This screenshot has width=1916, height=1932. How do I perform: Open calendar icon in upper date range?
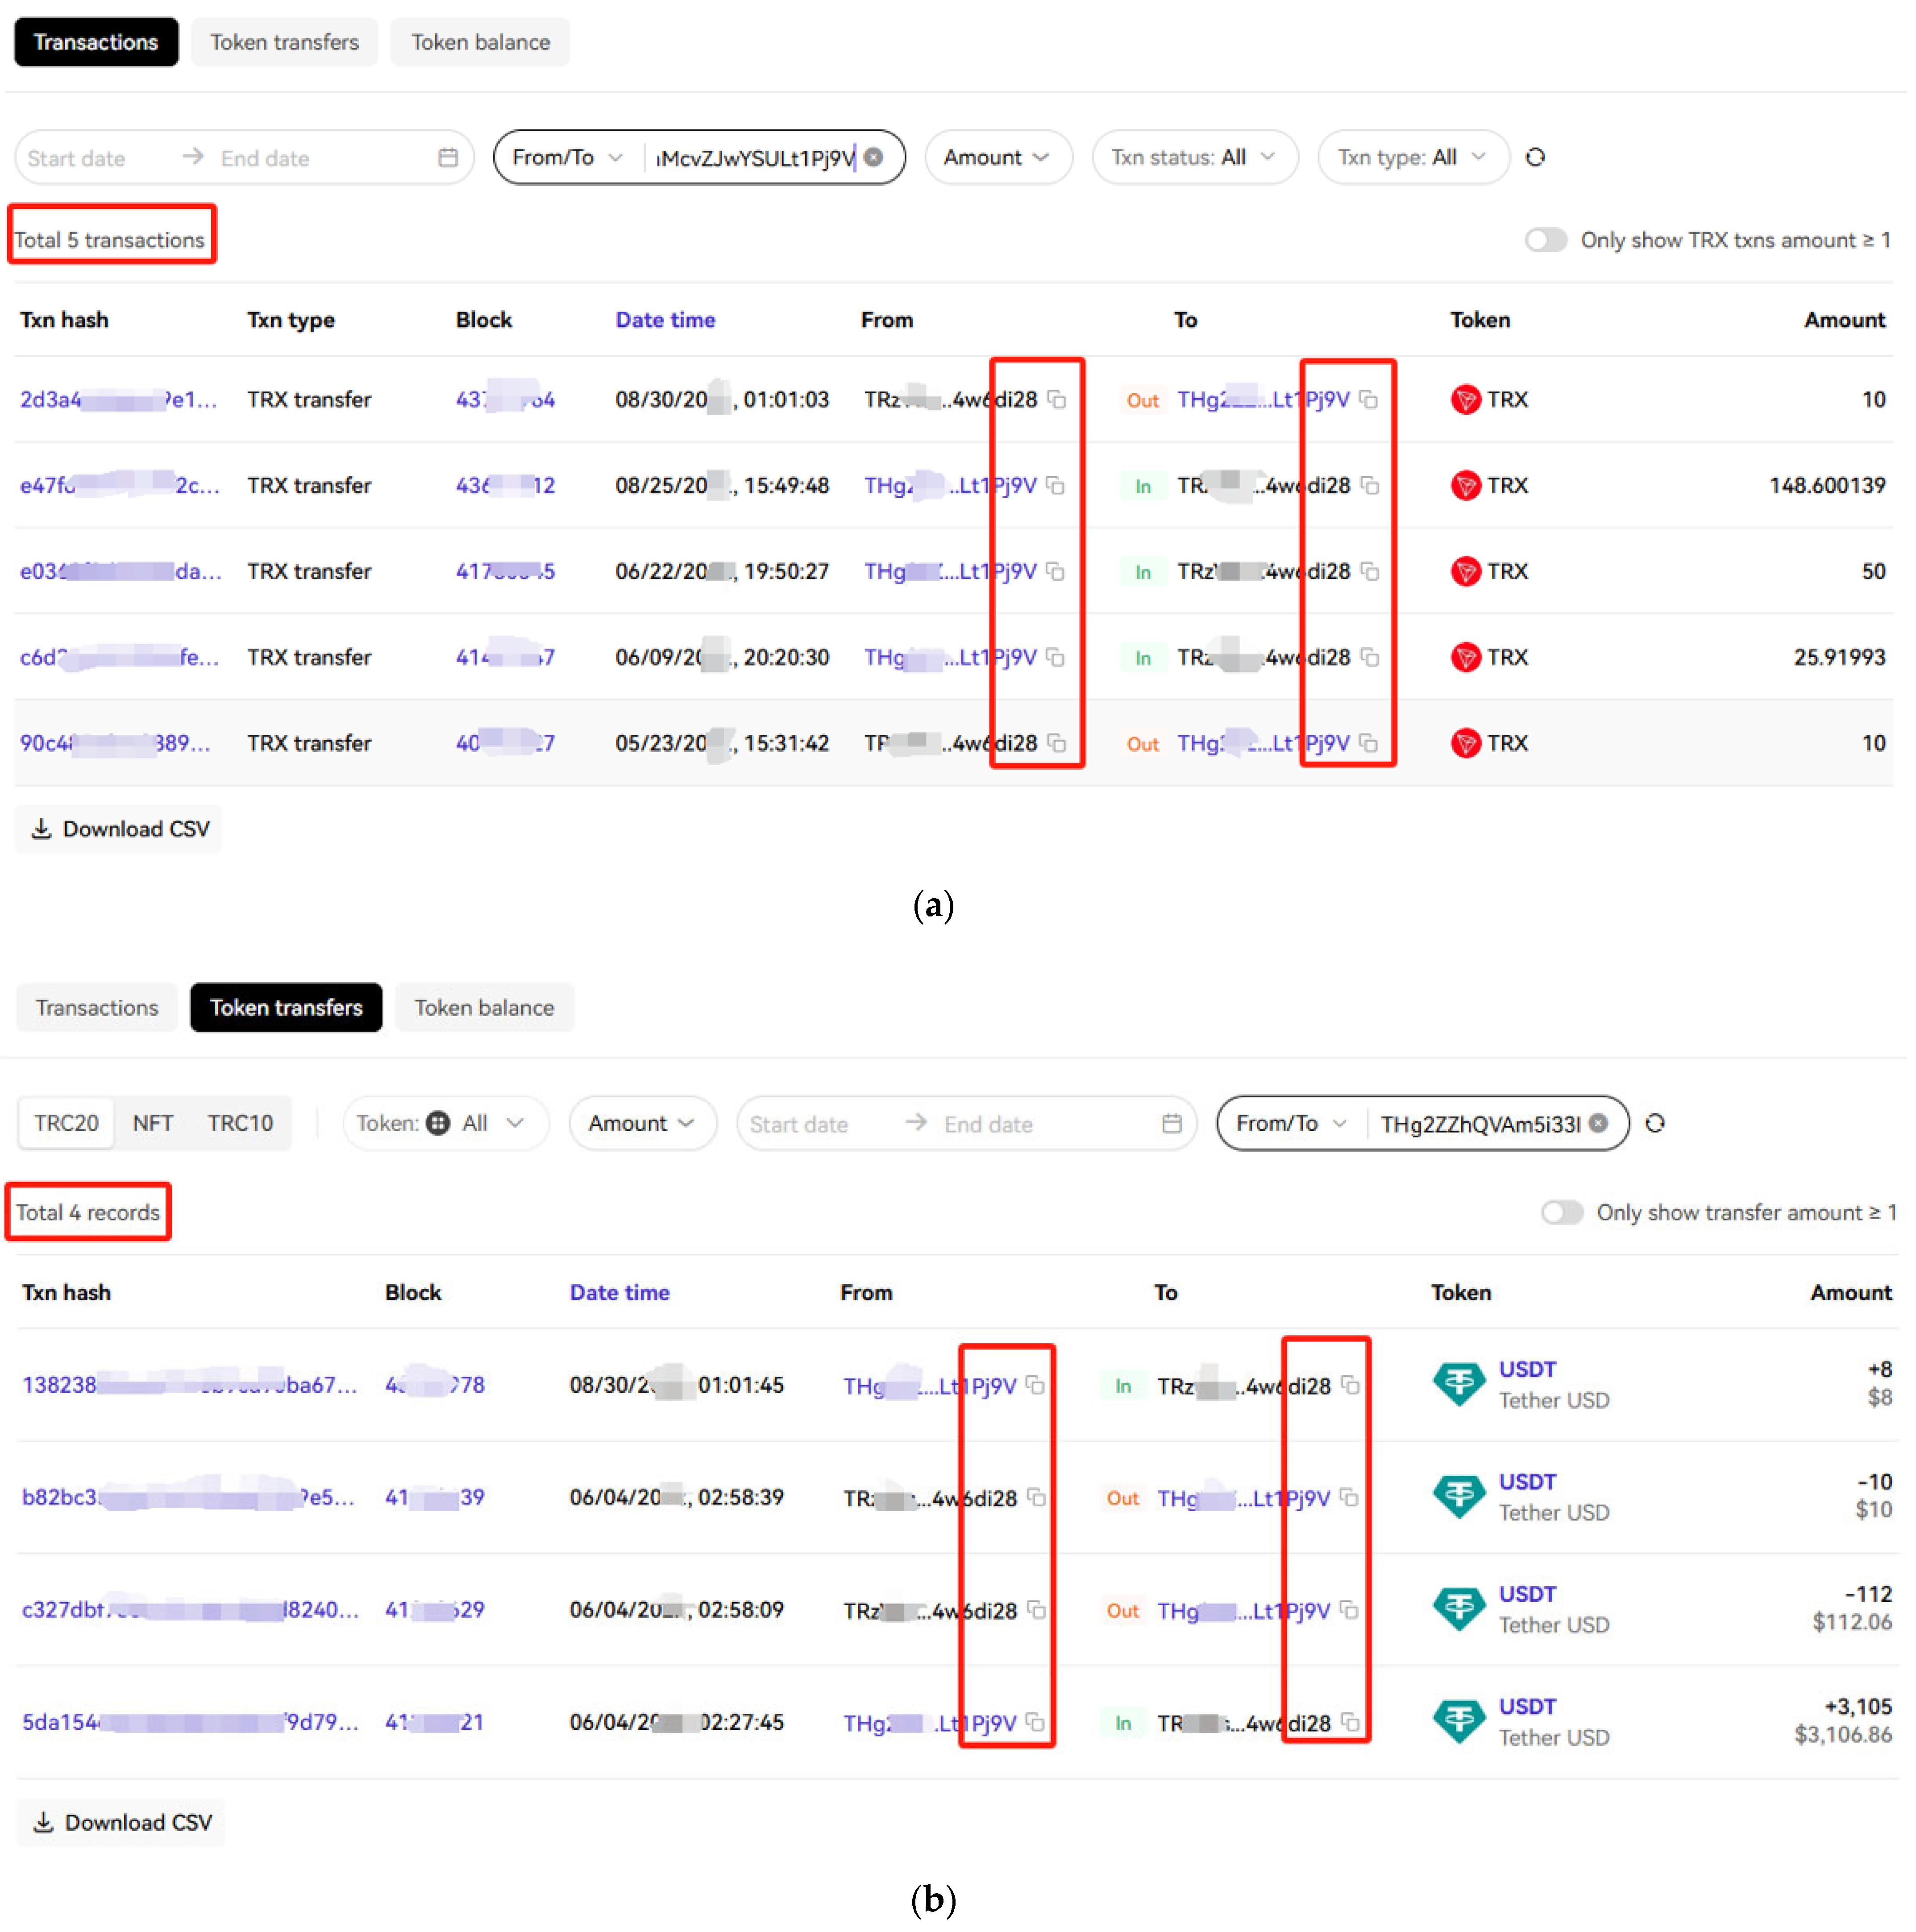tap(448, 157)
